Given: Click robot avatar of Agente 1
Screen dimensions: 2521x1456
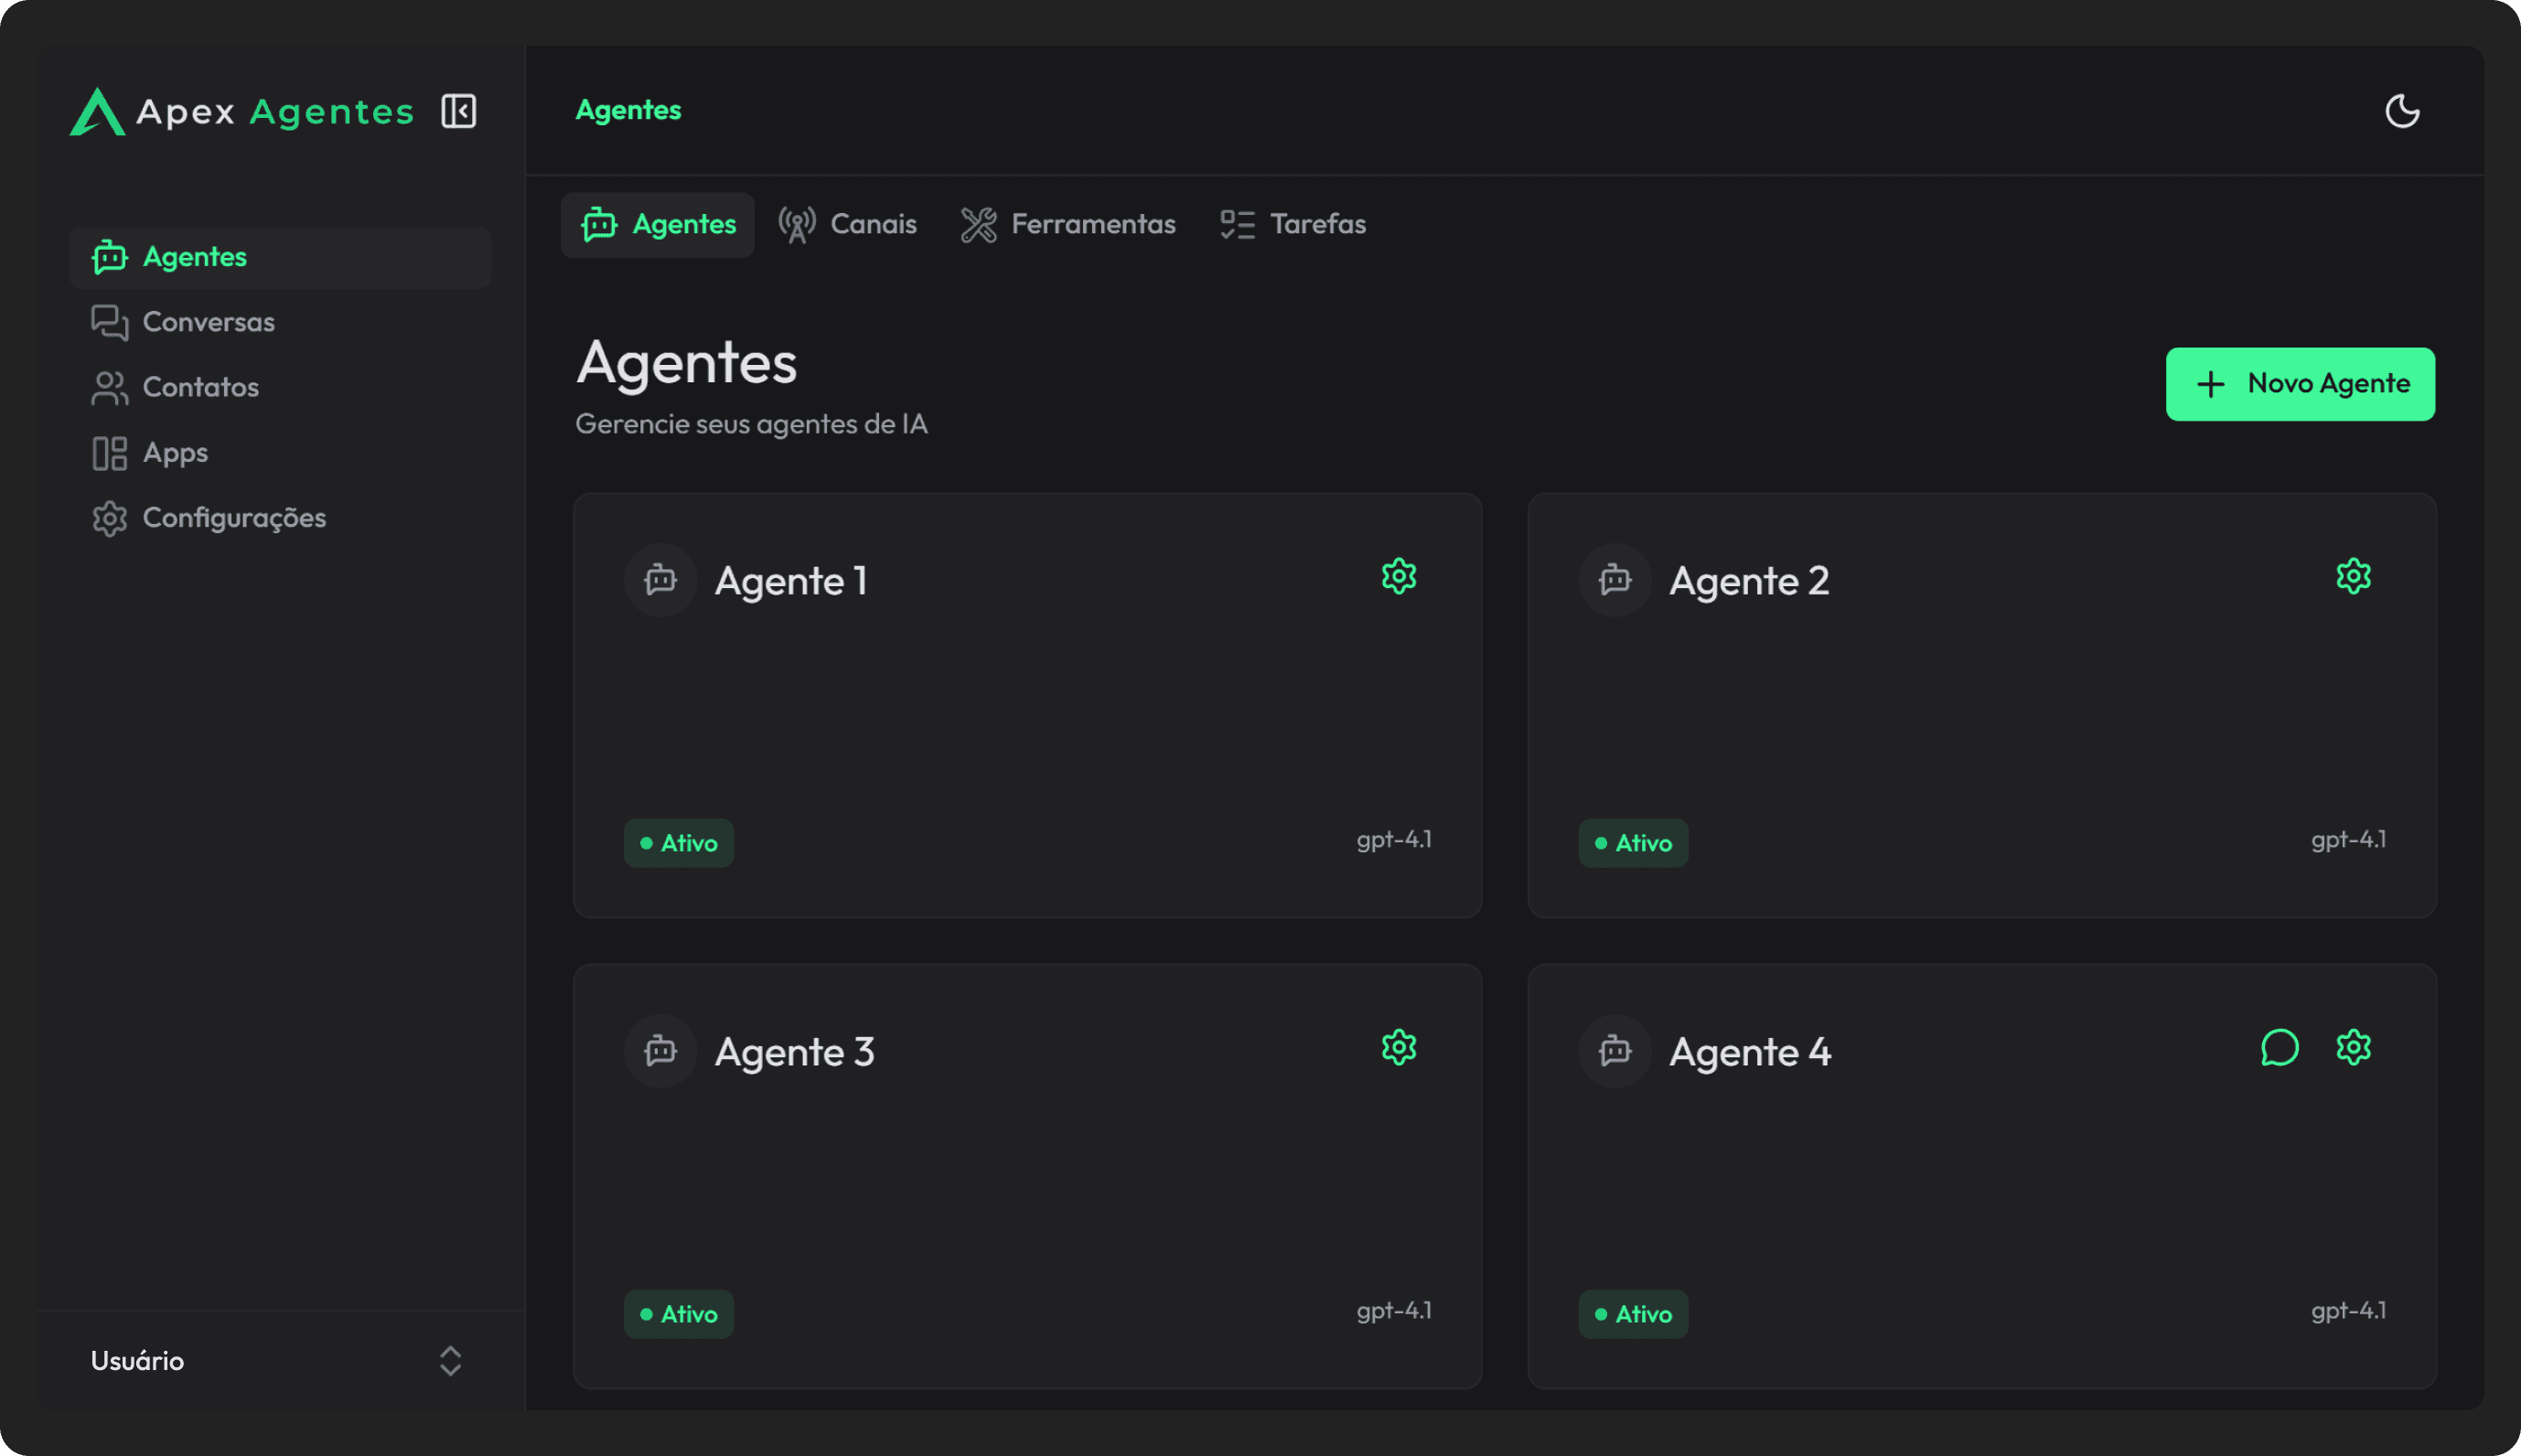Looking at the screenshot, I should (x=660, y=580).
